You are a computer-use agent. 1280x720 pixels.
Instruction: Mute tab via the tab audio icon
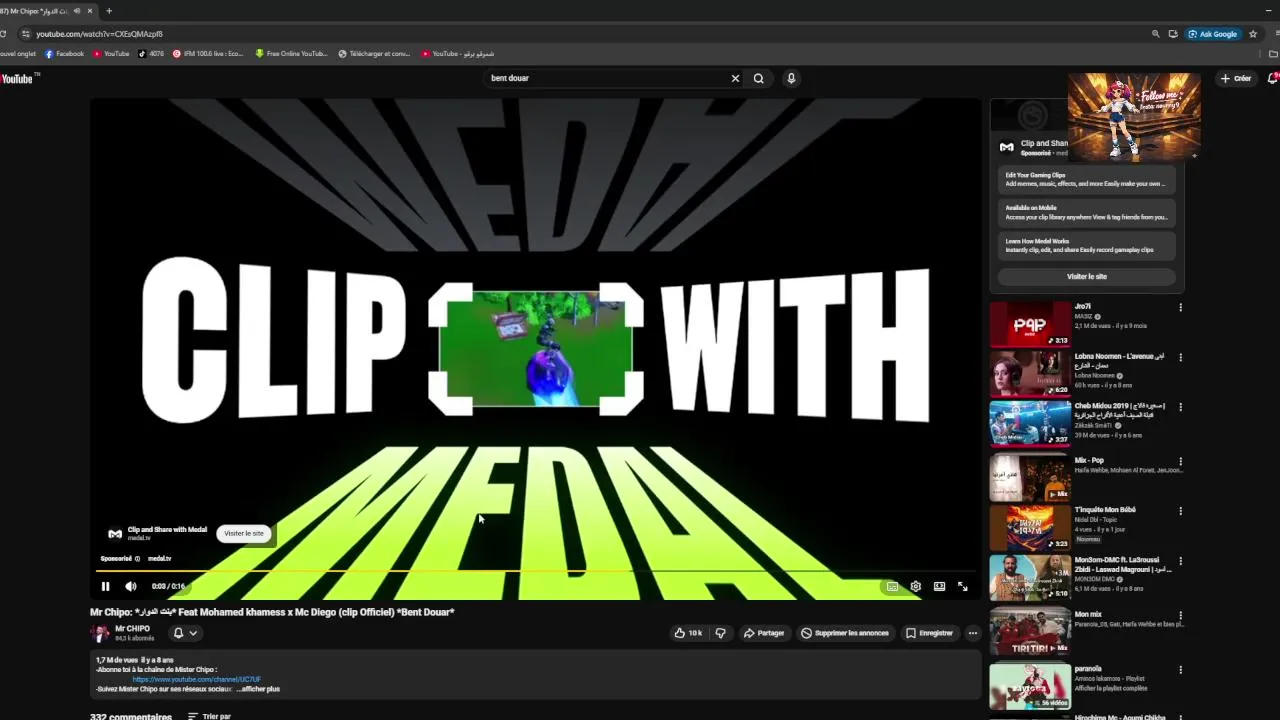(77, 11)
